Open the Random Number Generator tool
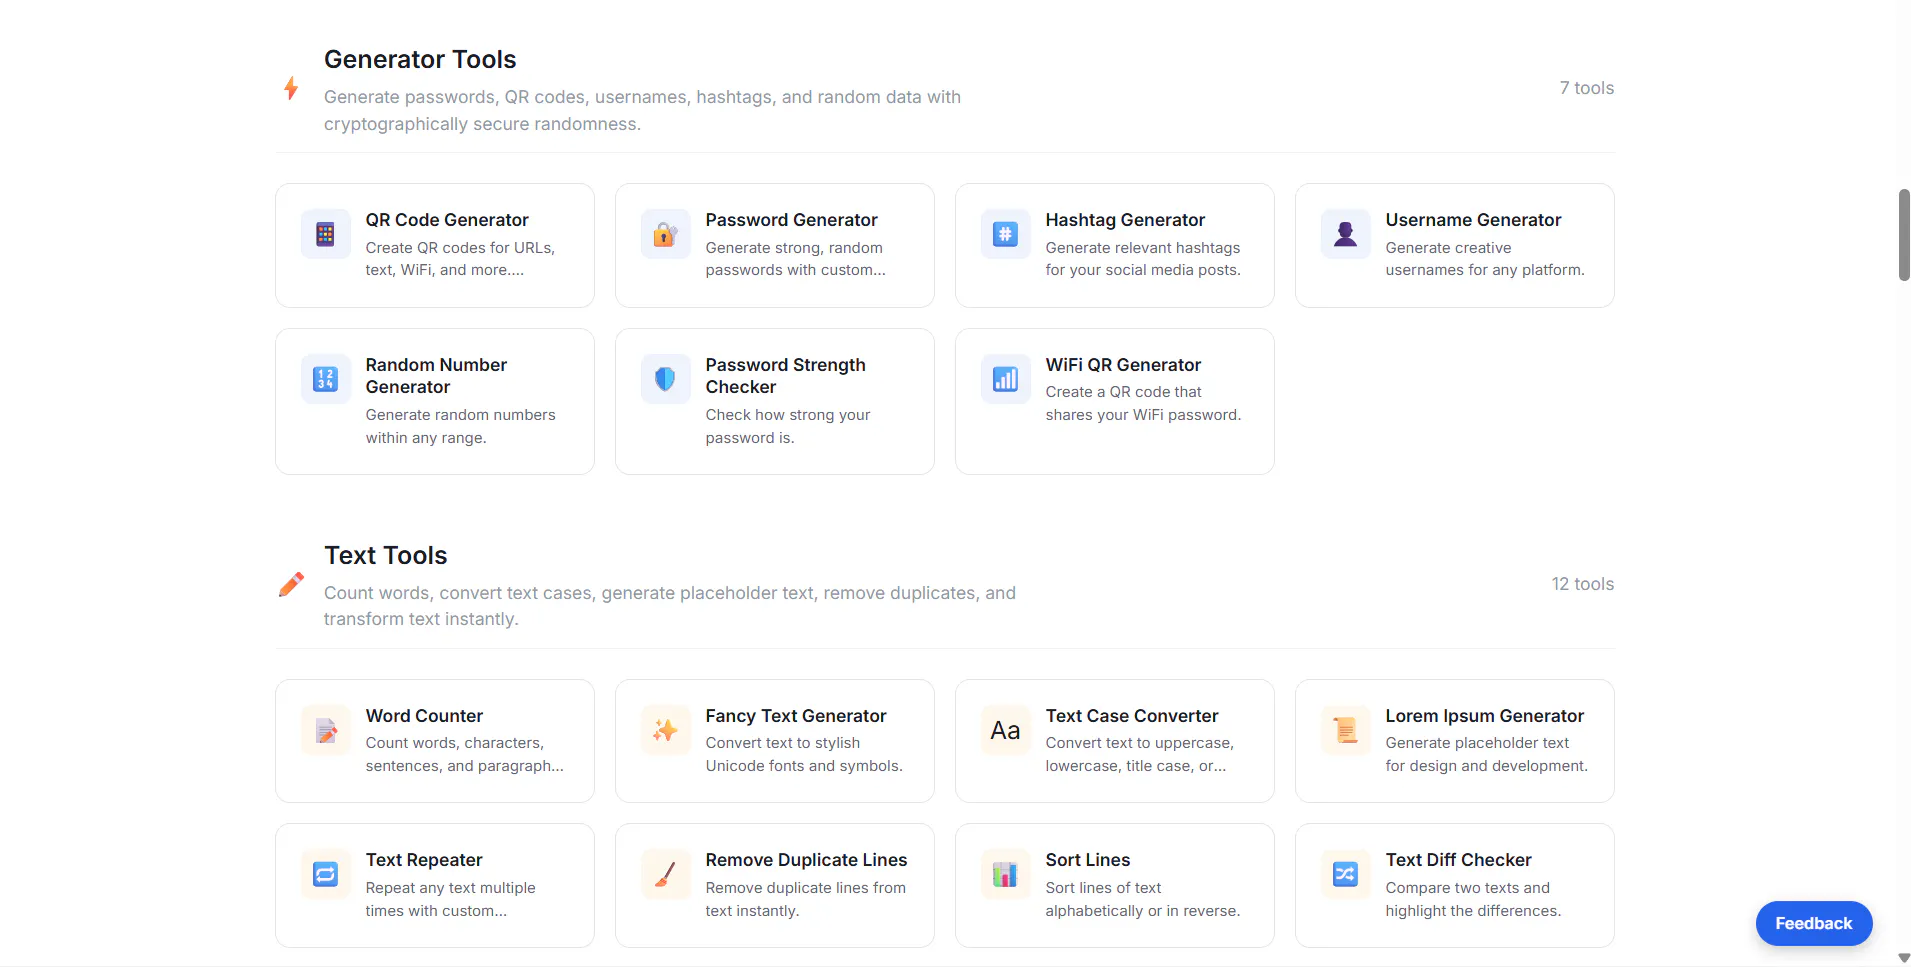This screenshot has height=967, width=1911. 435,401
